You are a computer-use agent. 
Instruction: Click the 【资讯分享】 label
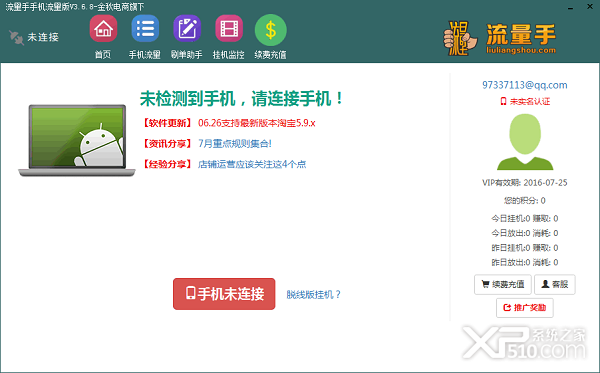pyautogui.click(x=167, y=143)
